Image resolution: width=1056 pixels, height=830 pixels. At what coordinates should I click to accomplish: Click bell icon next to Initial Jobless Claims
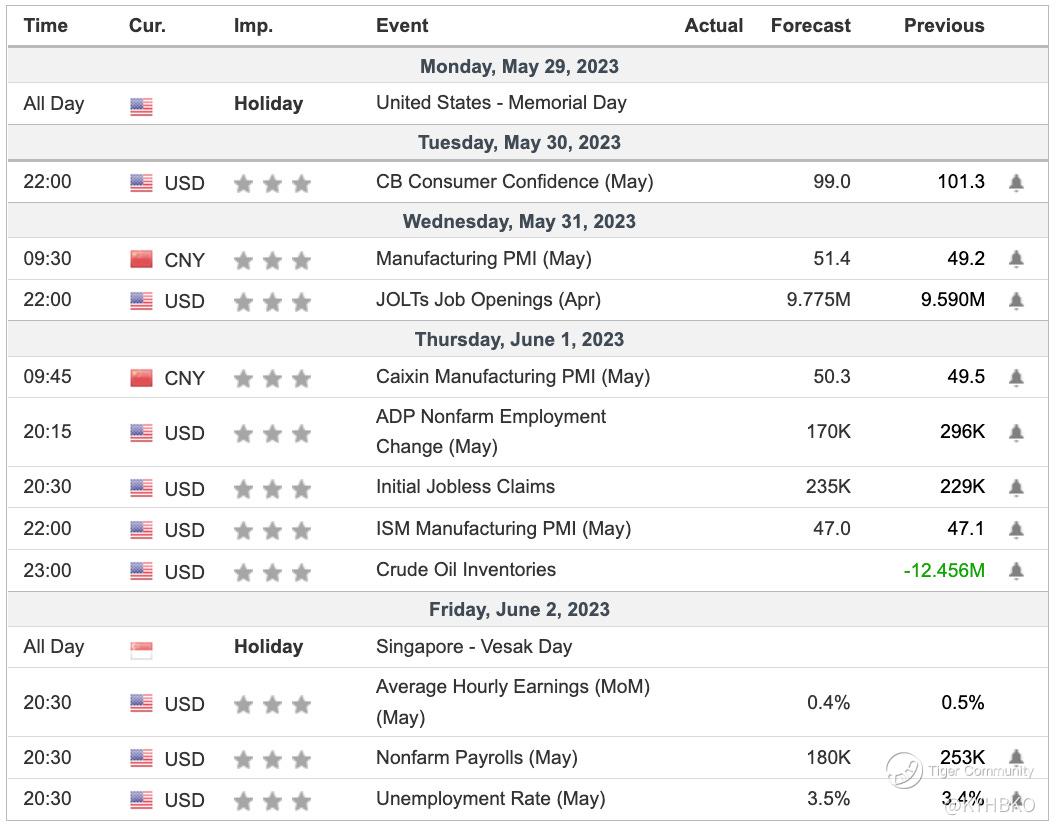pos(1016,488)
